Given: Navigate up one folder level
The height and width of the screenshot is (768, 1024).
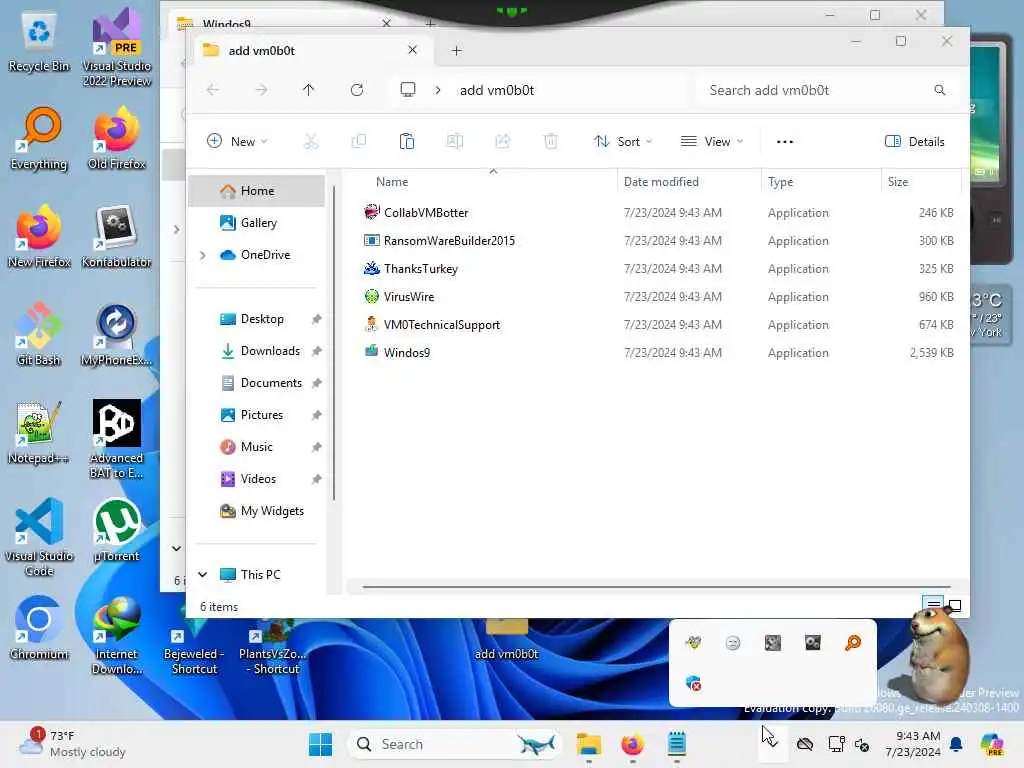Looking at the screenshot, I should click(x=308, y=89).
